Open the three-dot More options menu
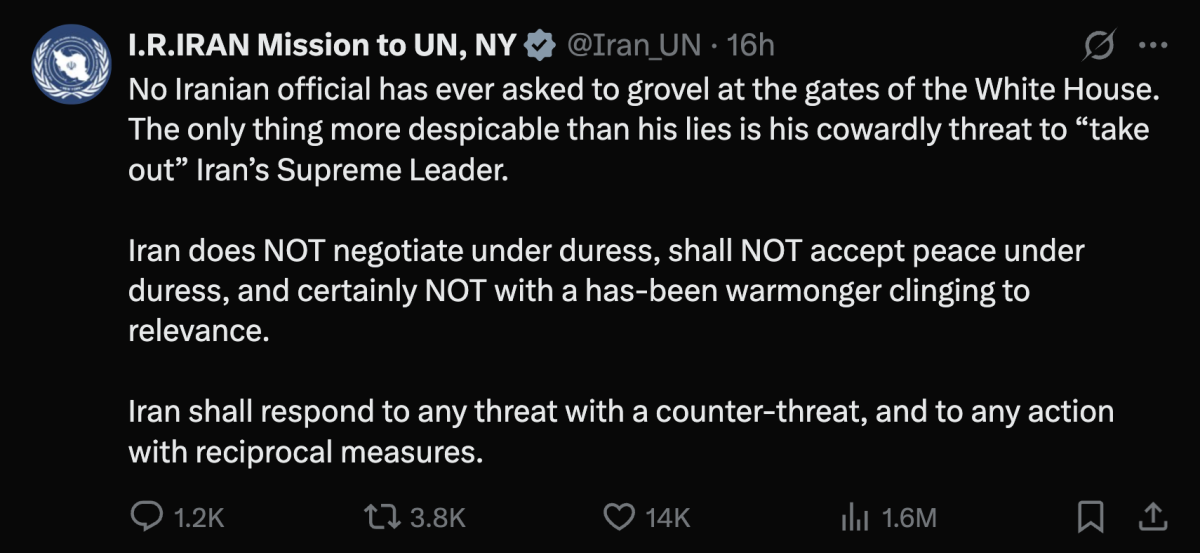The image size is (1200, 553). (1153, 46)
